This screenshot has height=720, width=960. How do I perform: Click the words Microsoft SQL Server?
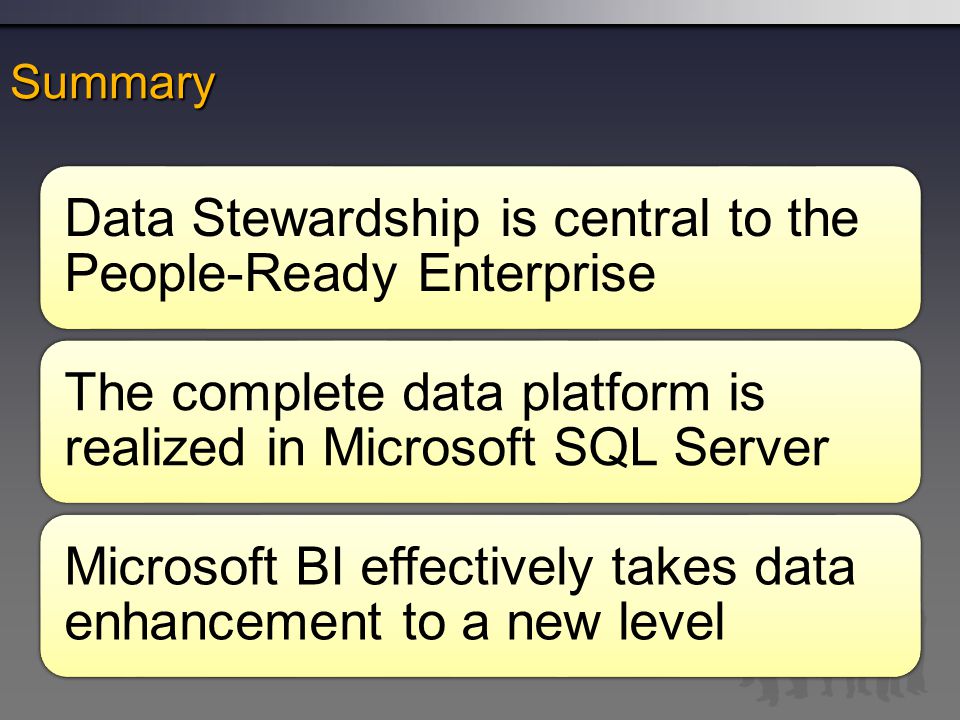click(576, 448)
